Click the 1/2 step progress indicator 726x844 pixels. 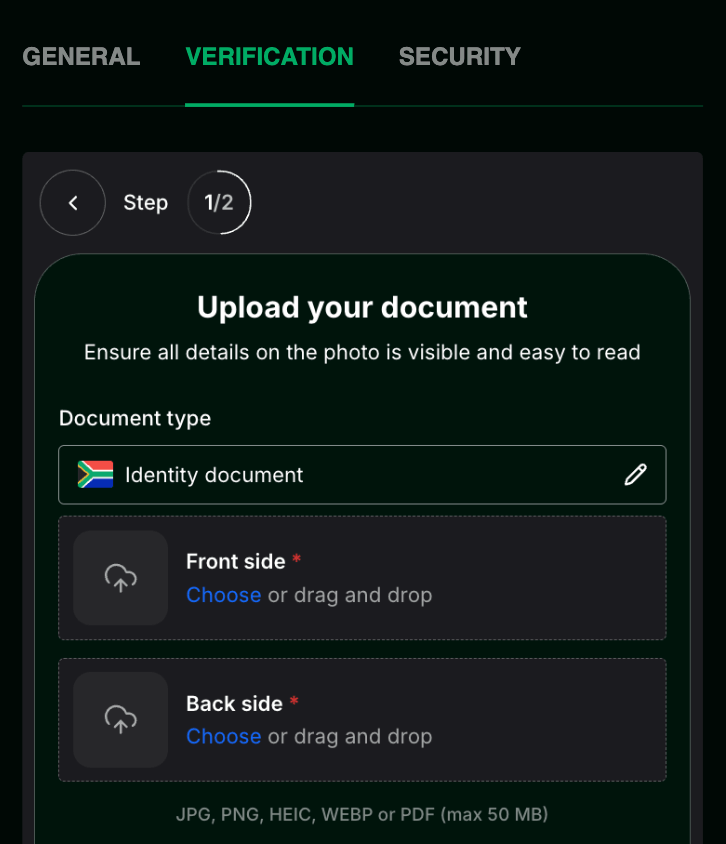[x=219, y=203]
